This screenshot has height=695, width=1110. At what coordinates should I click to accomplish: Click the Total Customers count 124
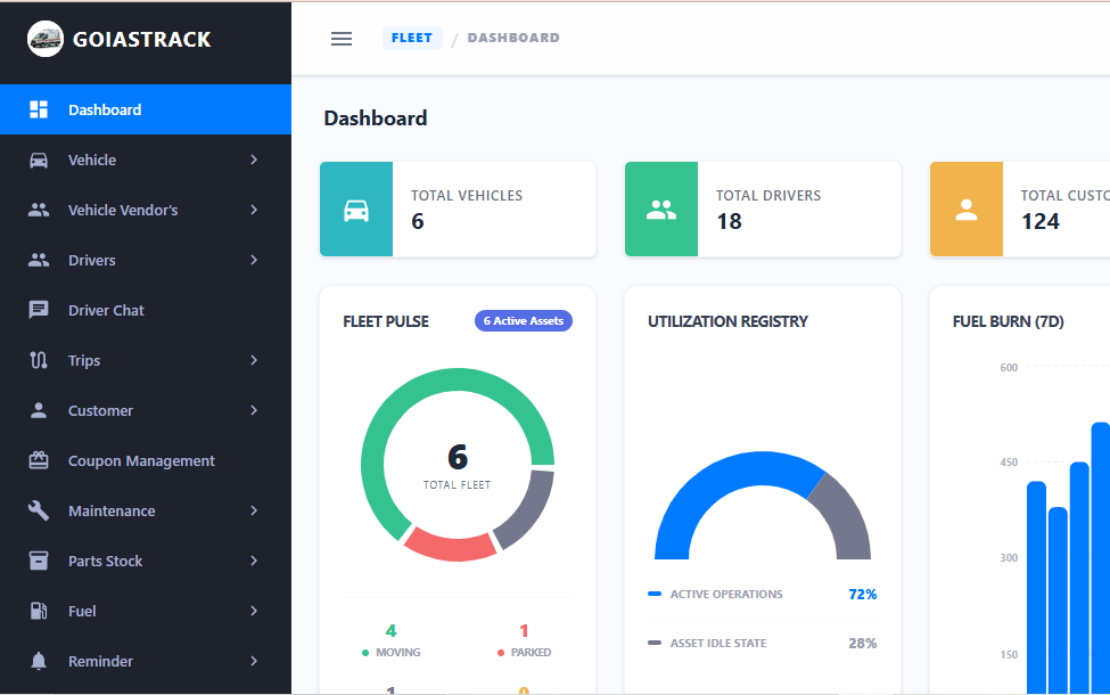(1041, 222)
